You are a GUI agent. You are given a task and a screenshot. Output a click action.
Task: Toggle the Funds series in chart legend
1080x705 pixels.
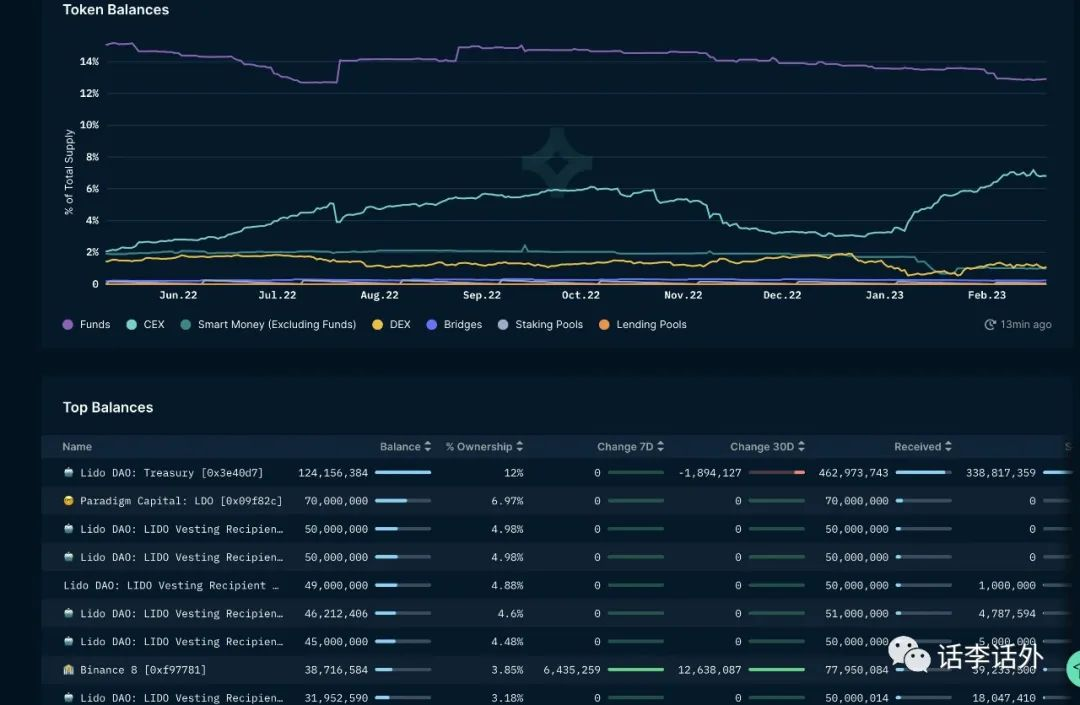(x=86, y=324)
